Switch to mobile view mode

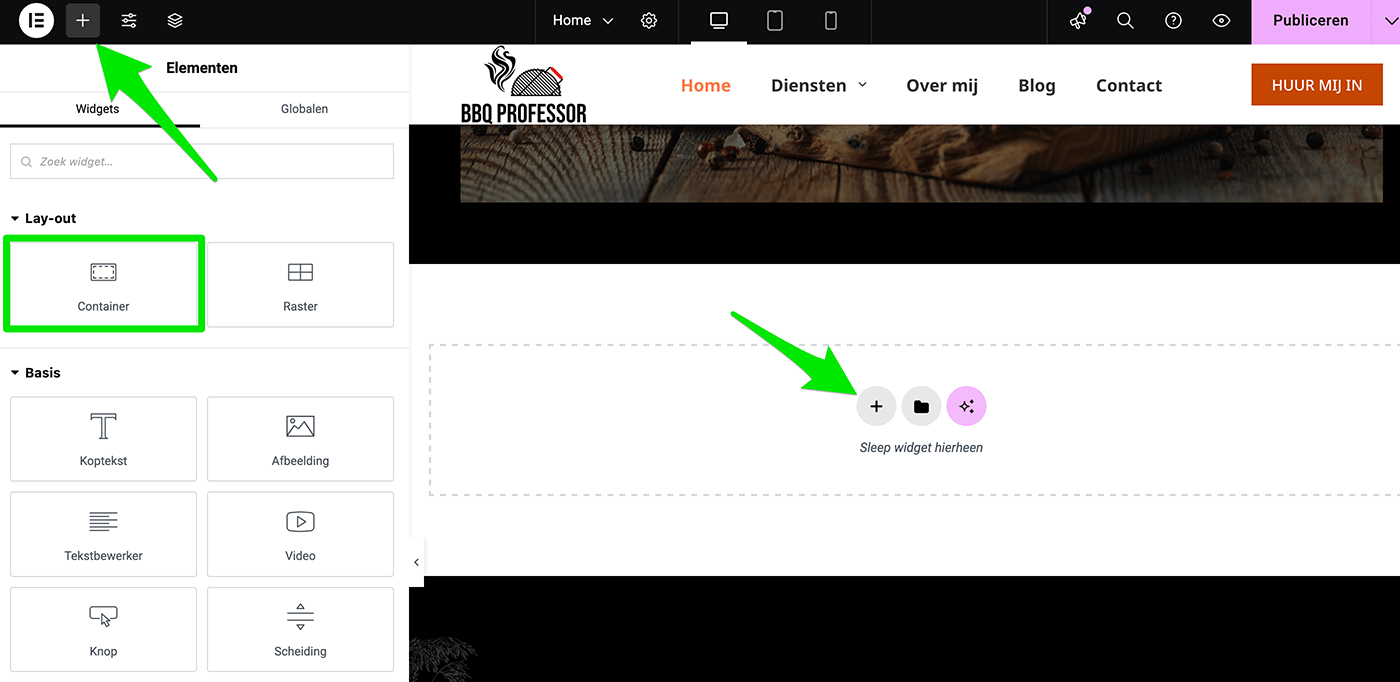click(830, 21)
